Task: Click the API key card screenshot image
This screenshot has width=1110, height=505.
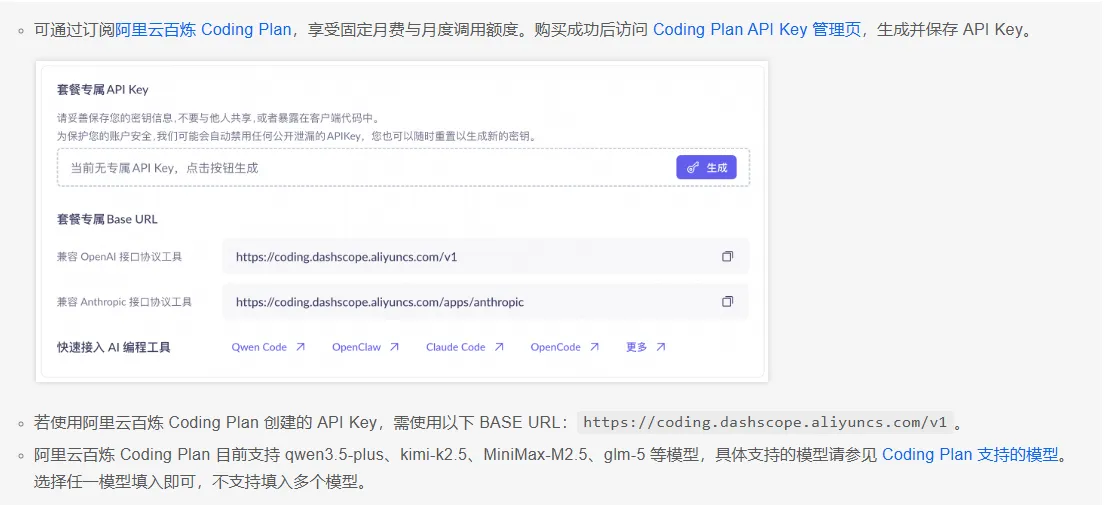Action: pos(402,222)
